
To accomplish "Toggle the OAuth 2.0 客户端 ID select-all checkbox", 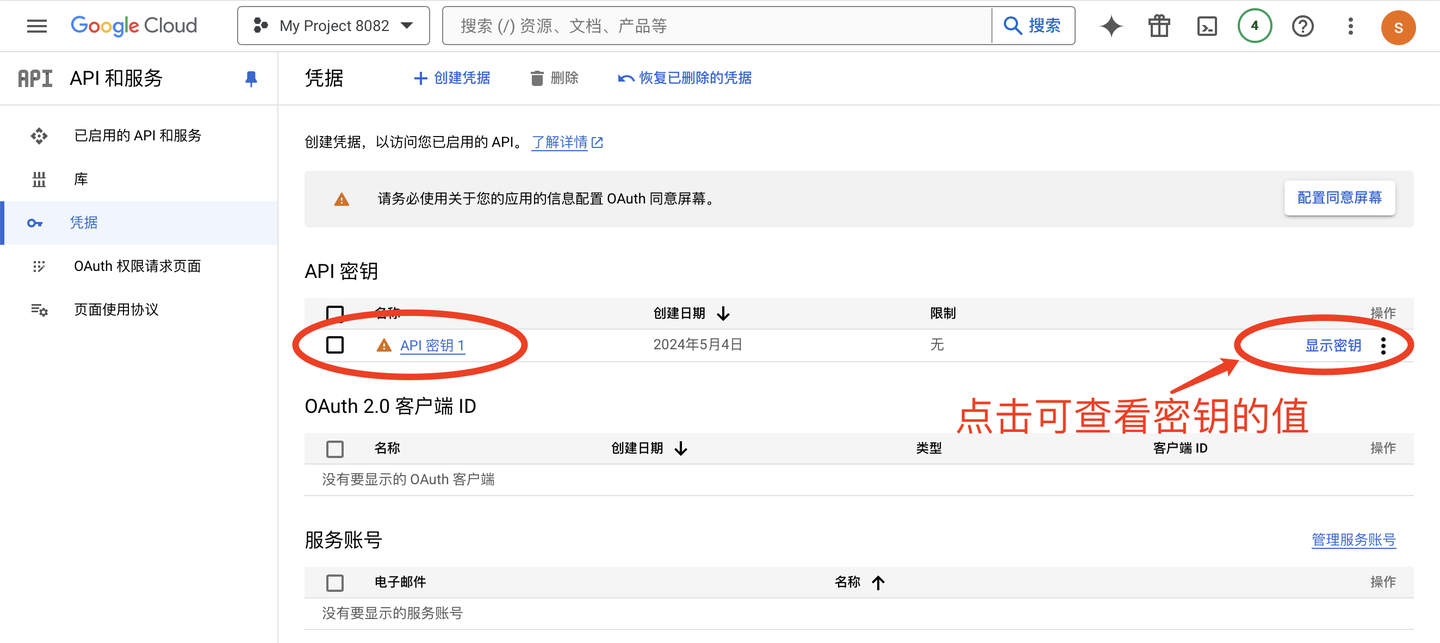I will 335,449.
